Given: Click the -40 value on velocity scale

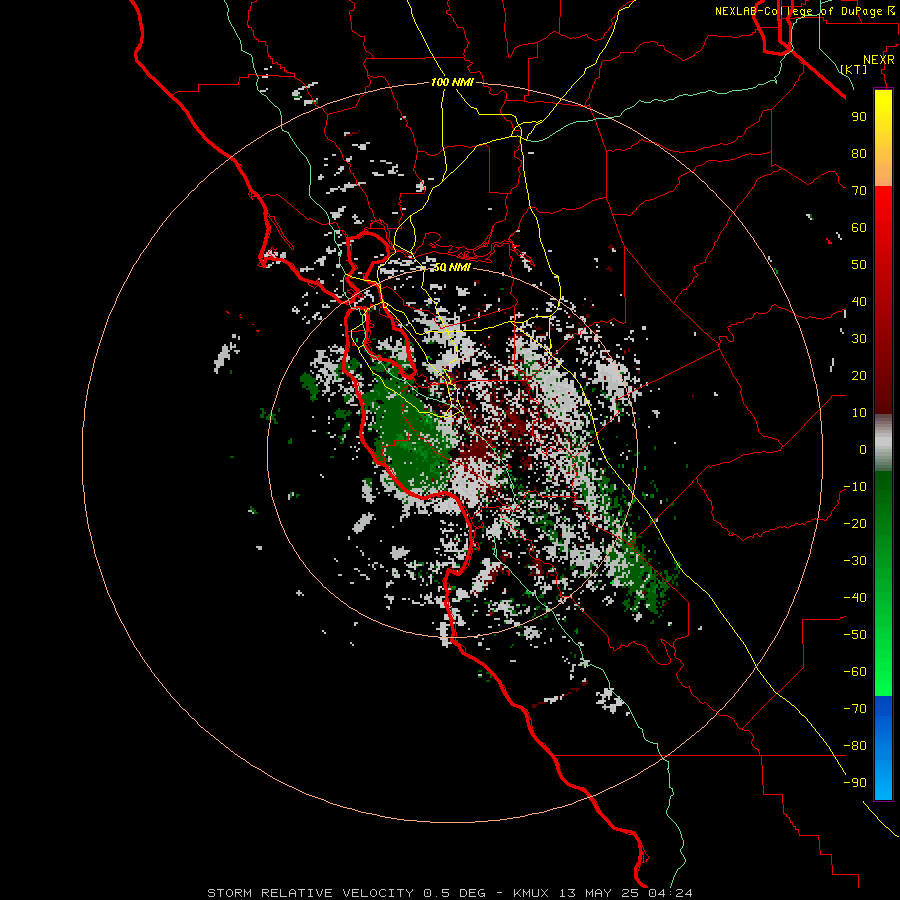Looking at the screenshot, I should pyautogui.click(x=855, y=598).
